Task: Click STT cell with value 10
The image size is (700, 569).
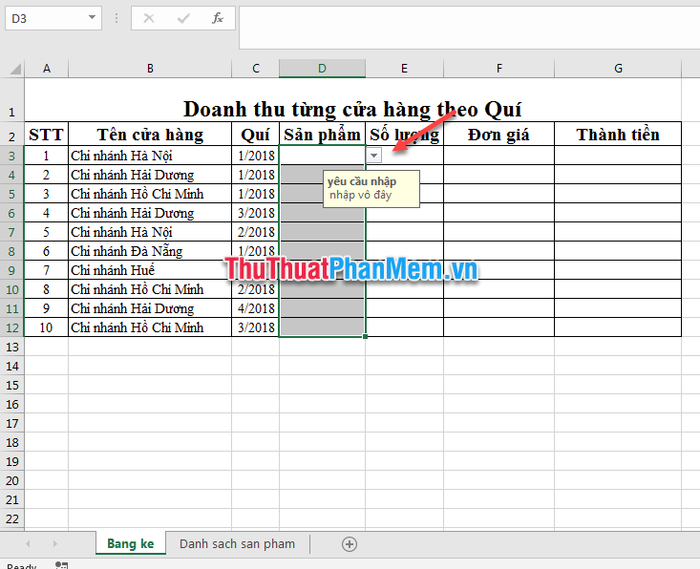Action: coord(46,328)
